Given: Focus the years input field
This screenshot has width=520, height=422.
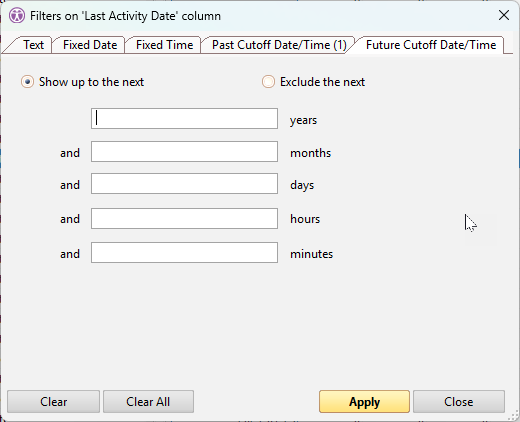Looking at the screenshot, I should pyautogui.click(x=184, y=118).
